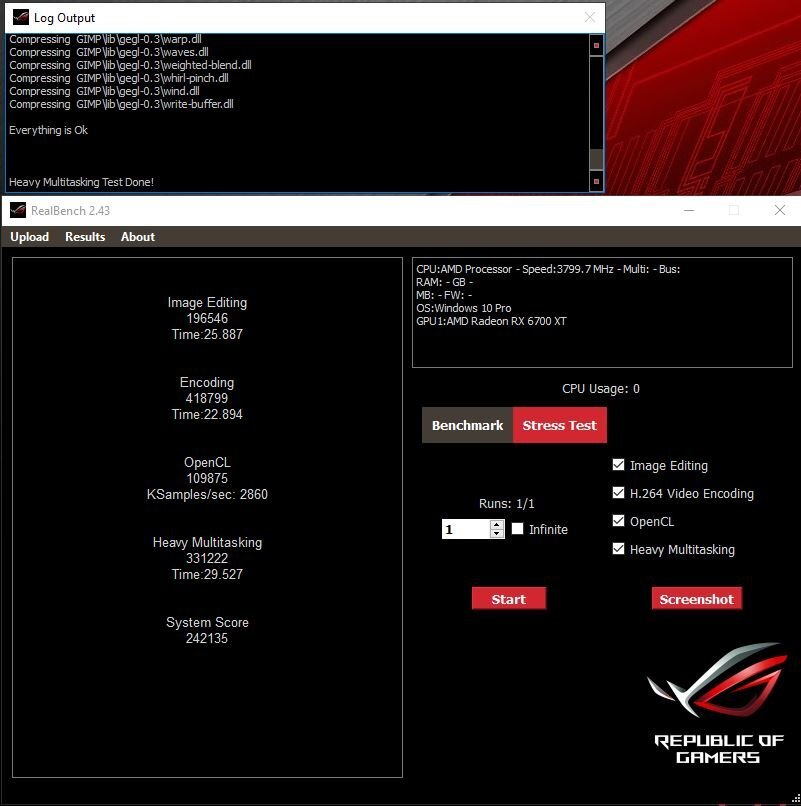The width and height of the screenshot is (801, 806).
Task: Open the Results menu
Action: (x=85, y=237)
